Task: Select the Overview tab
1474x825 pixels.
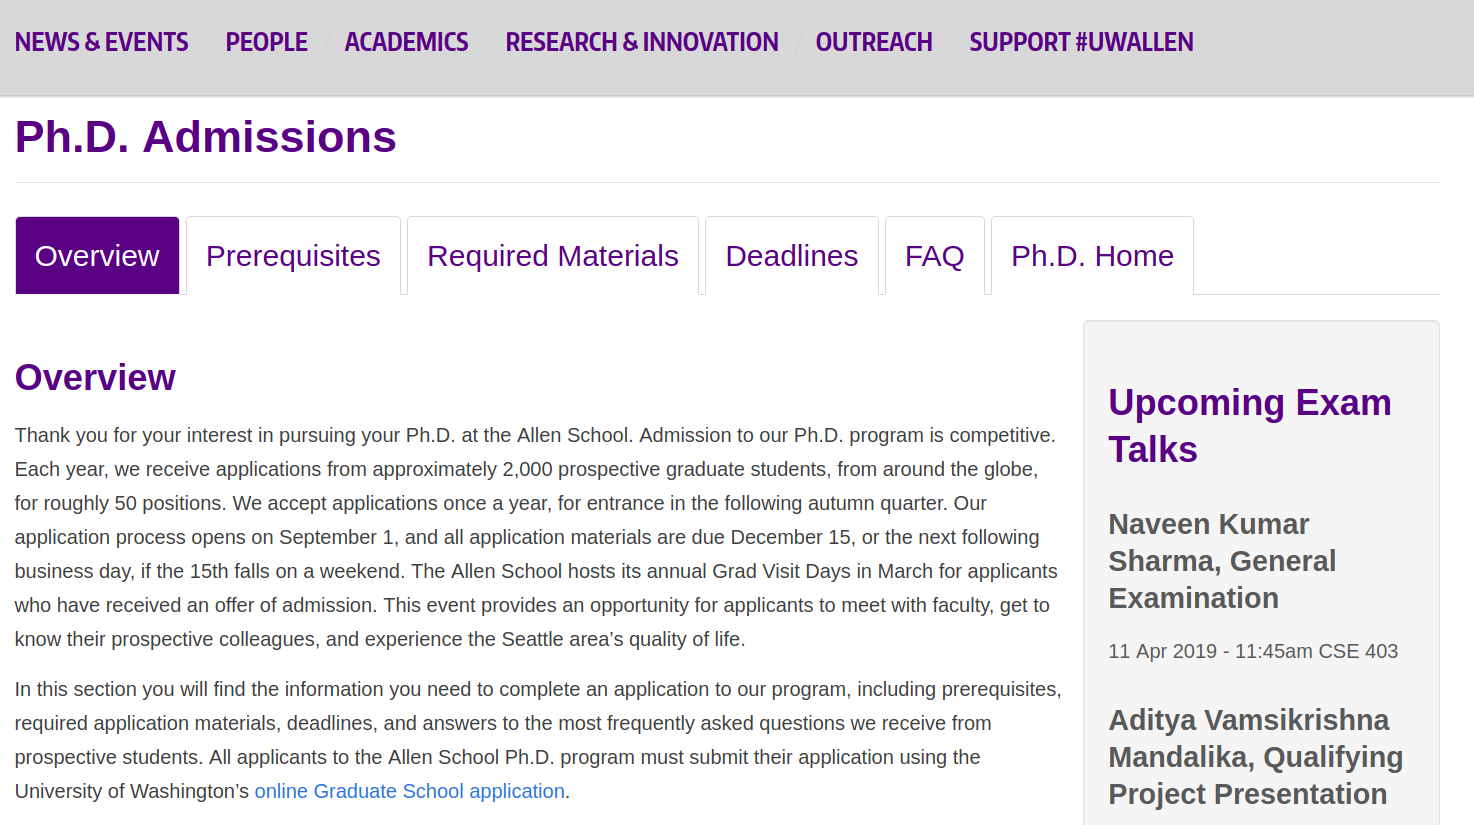Action: pos(97,256)
